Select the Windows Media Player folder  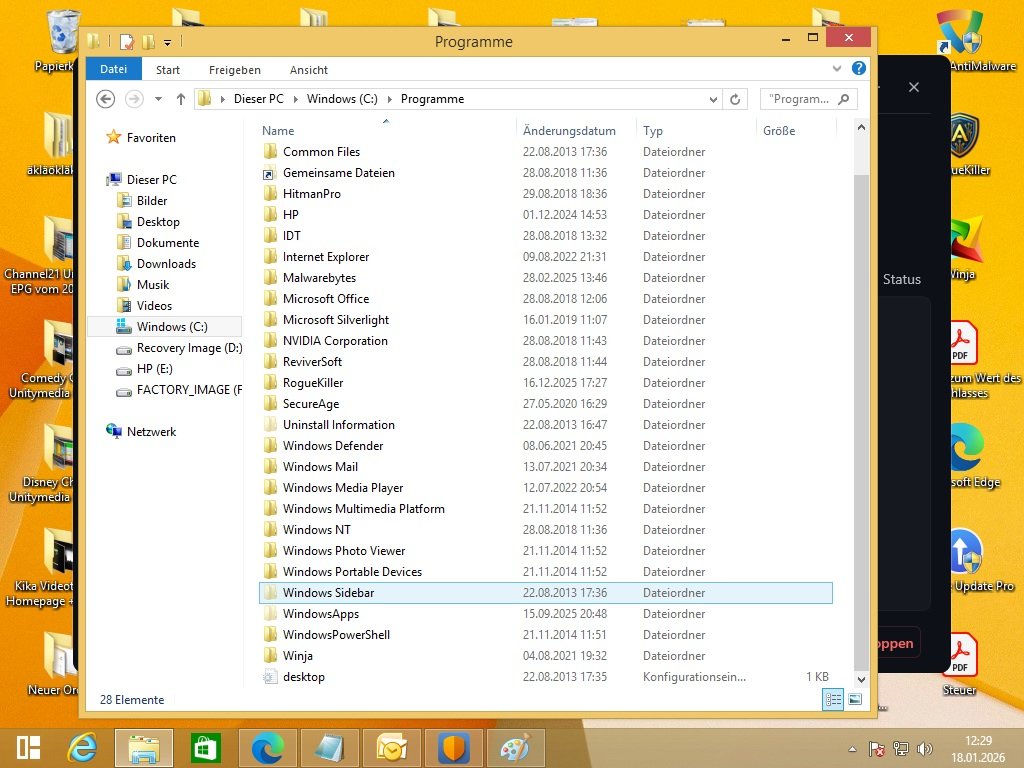coord(342,488)
